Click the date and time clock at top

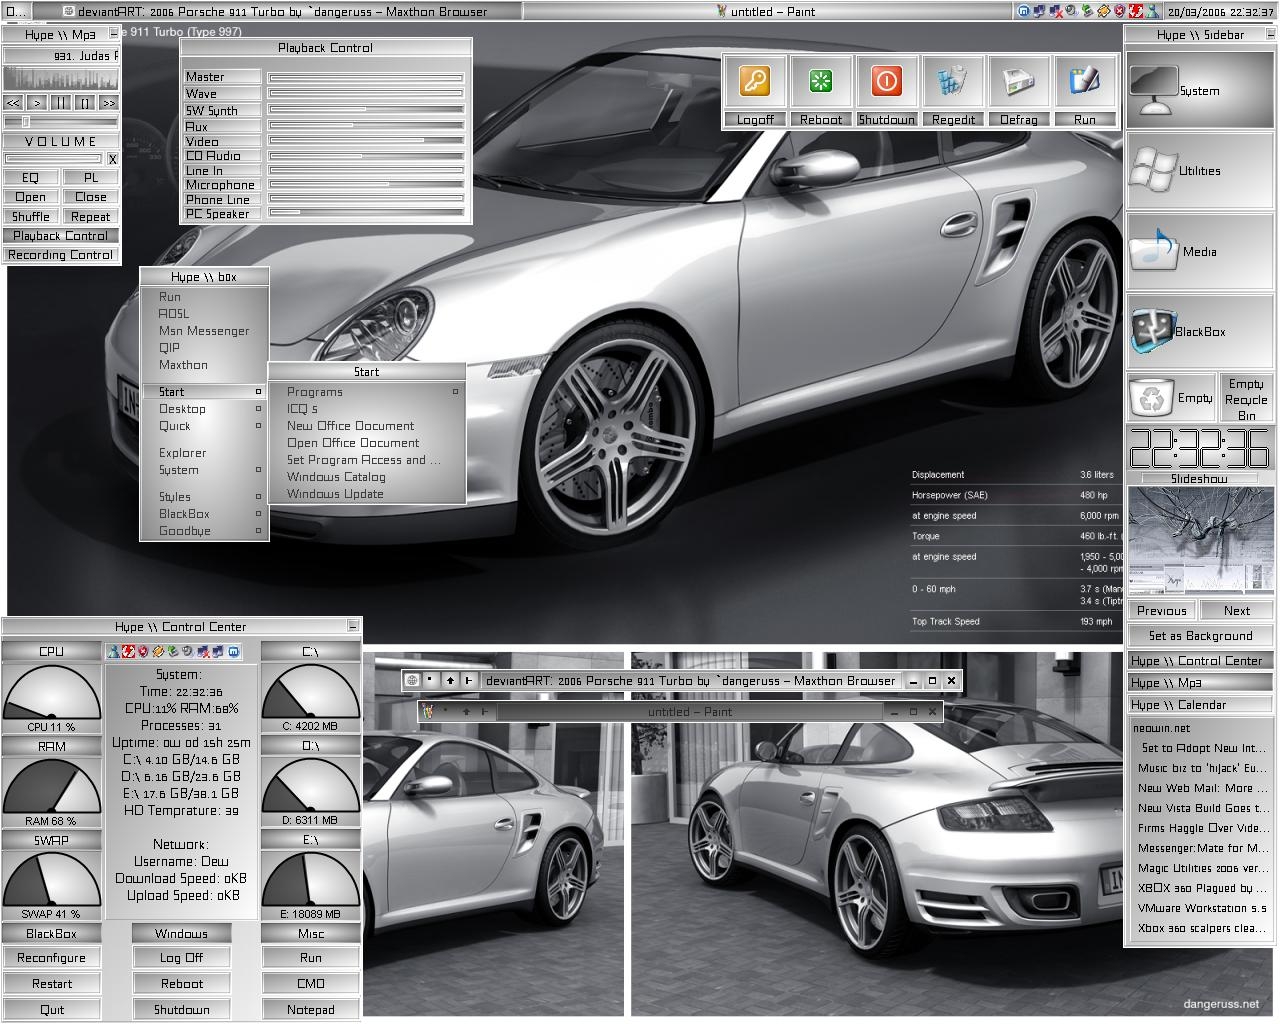[x=1220, y=12]
